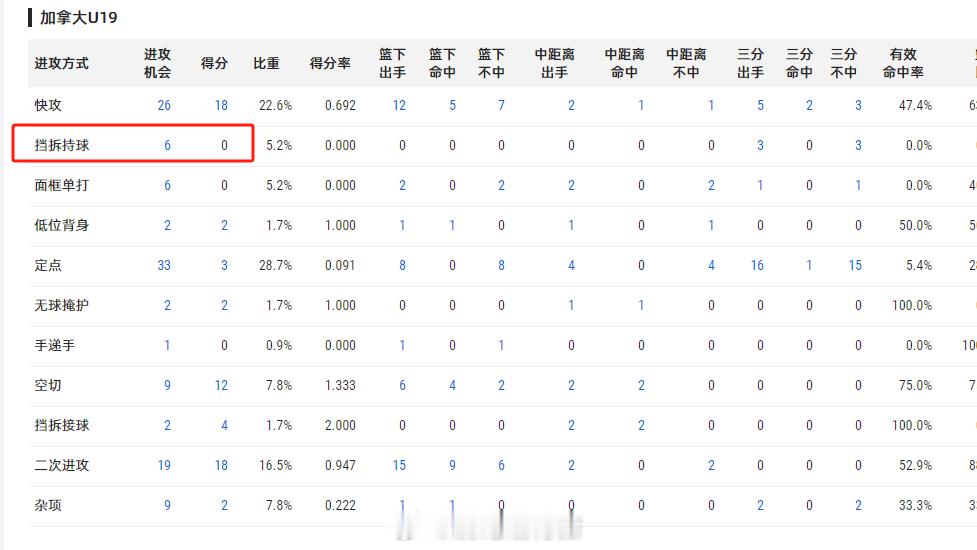Click the 快攻 篮下不中 value 7
Screen dimensions: 977x550
[501, 105]
